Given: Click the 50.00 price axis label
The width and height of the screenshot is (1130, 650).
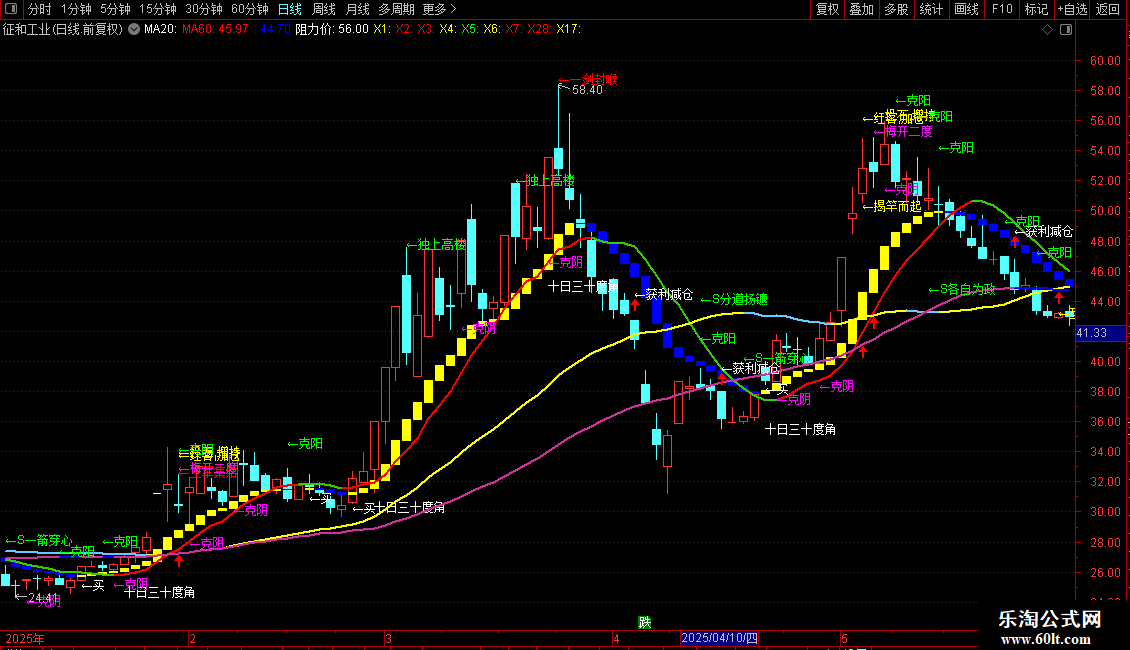Looking at the screenshot, I should (1105, 211).
